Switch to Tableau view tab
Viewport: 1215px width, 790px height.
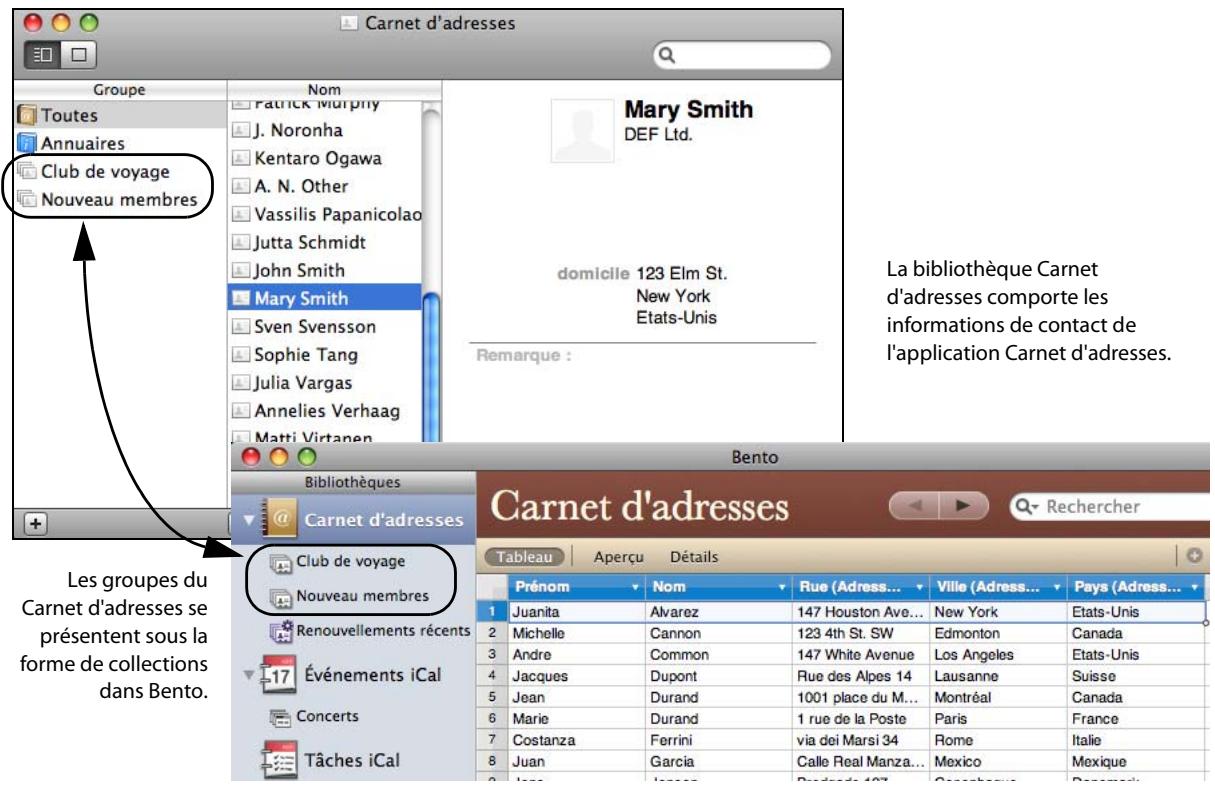point(526,555)
